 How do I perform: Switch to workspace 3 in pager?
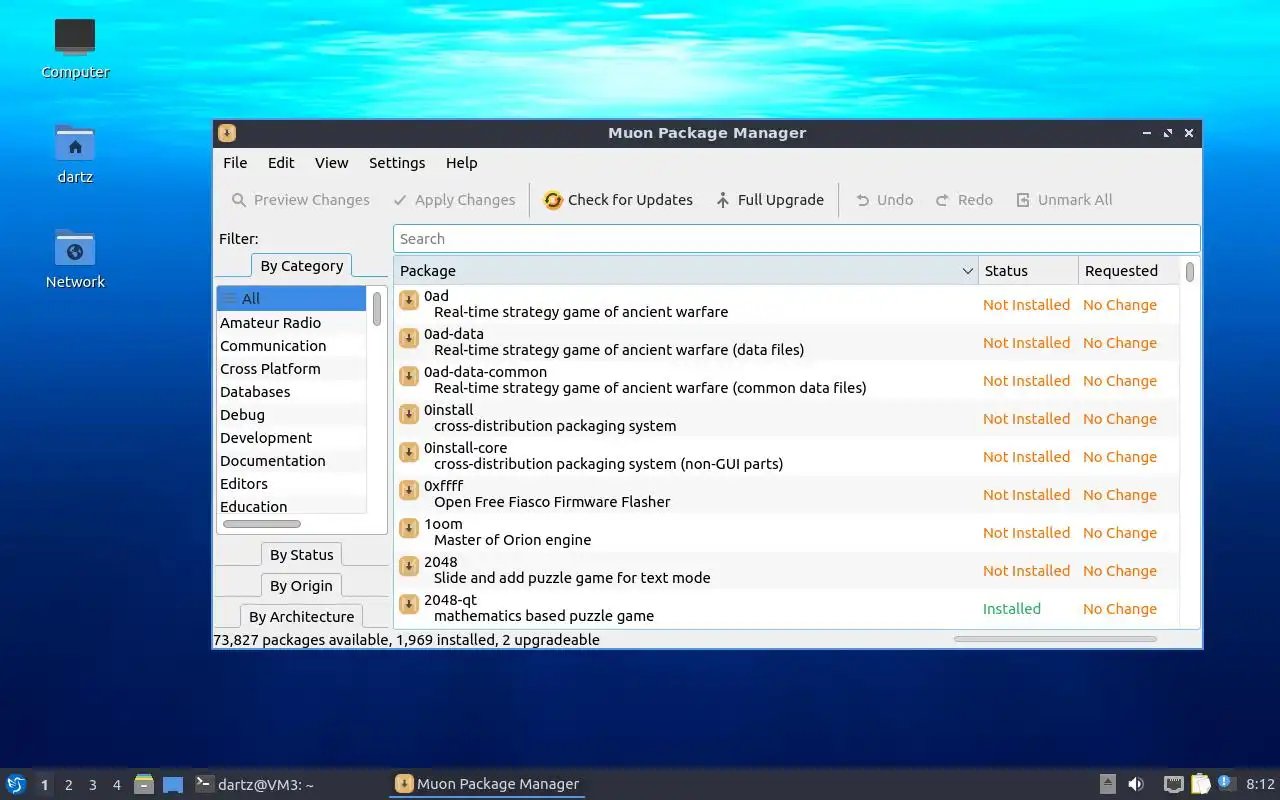tap(92, 785)
